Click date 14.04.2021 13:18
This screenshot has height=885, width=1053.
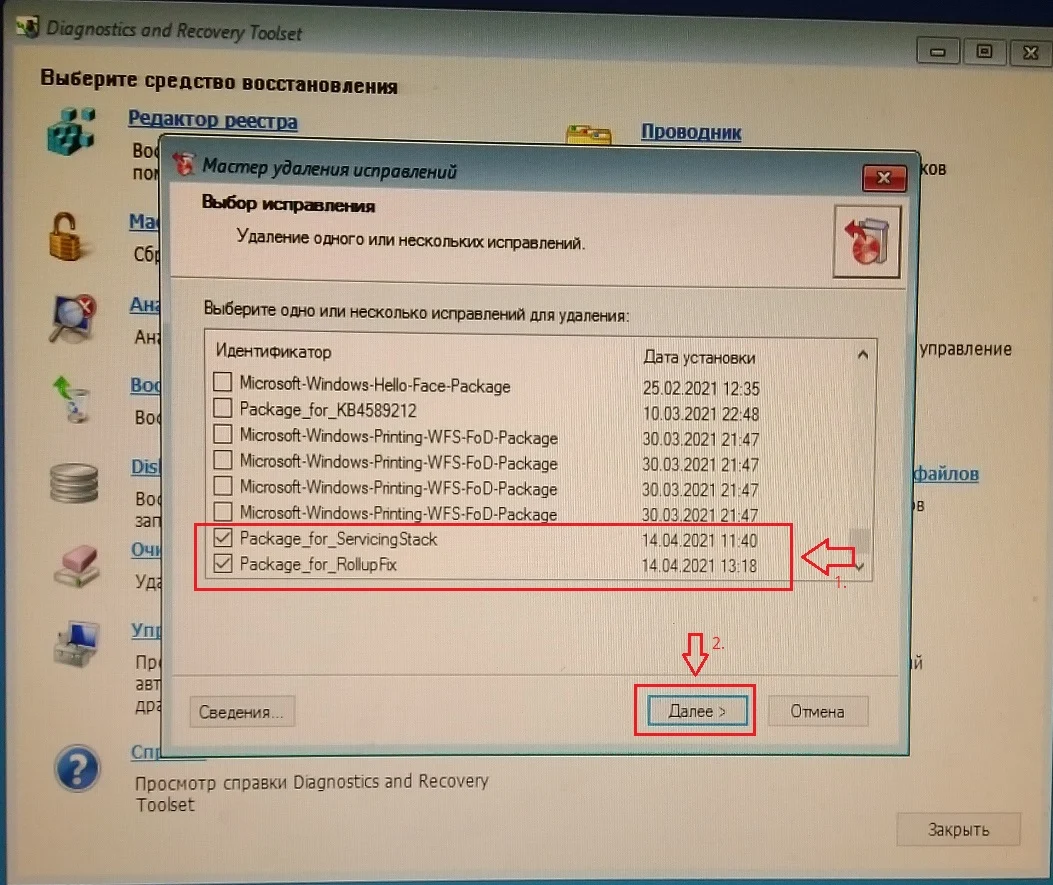tap(699, 565)
